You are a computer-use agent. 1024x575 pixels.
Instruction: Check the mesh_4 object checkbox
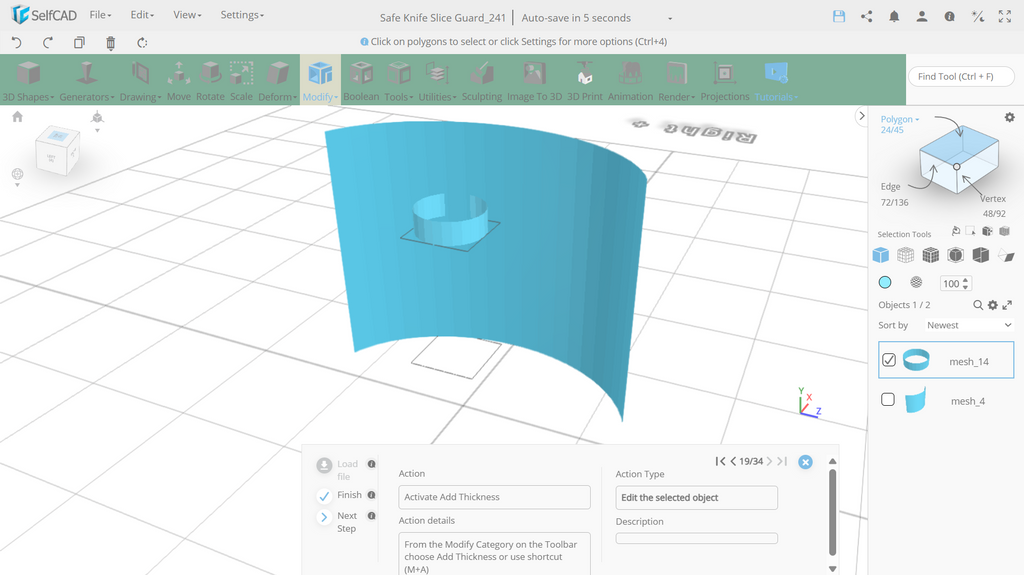click(888, 399)
